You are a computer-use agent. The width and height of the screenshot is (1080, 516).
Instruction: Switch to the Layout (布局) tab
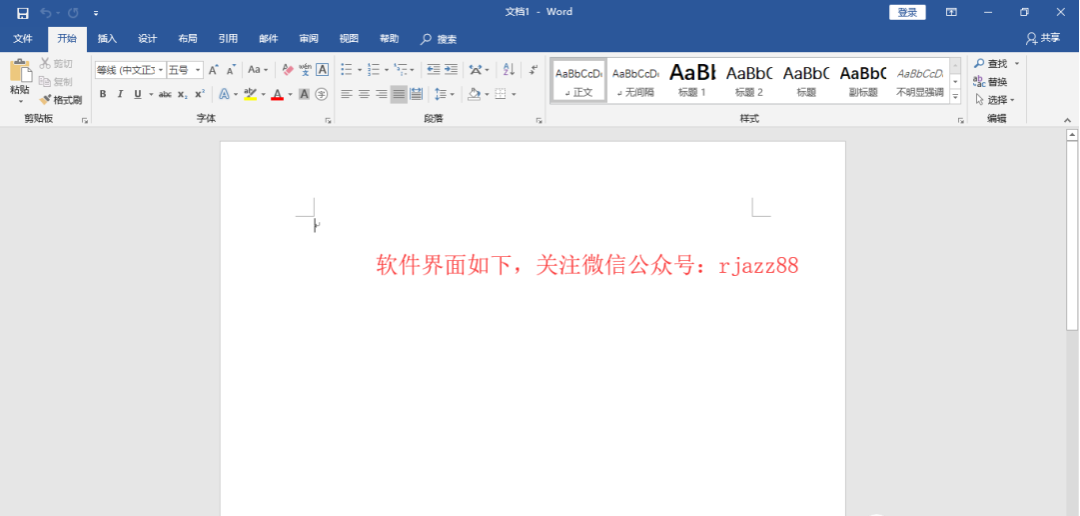click(x=187, y=39)
